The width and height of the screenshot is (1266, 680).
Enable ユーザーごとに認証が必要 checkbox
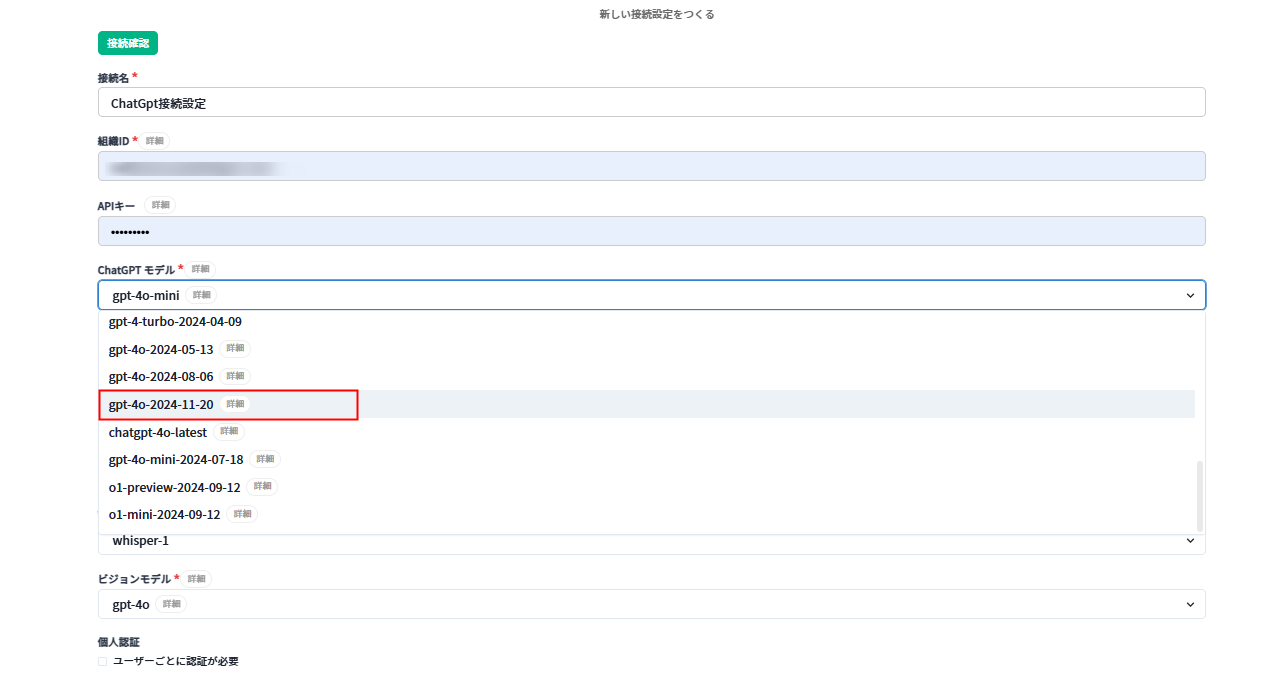pos(102,661)
